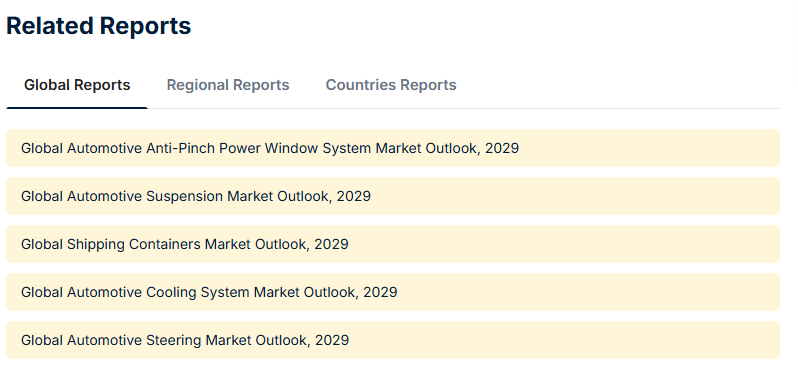Click 2029 in the Automotive Steering title
The height and width of the screenshot is (373, 798).
[332, 340]
